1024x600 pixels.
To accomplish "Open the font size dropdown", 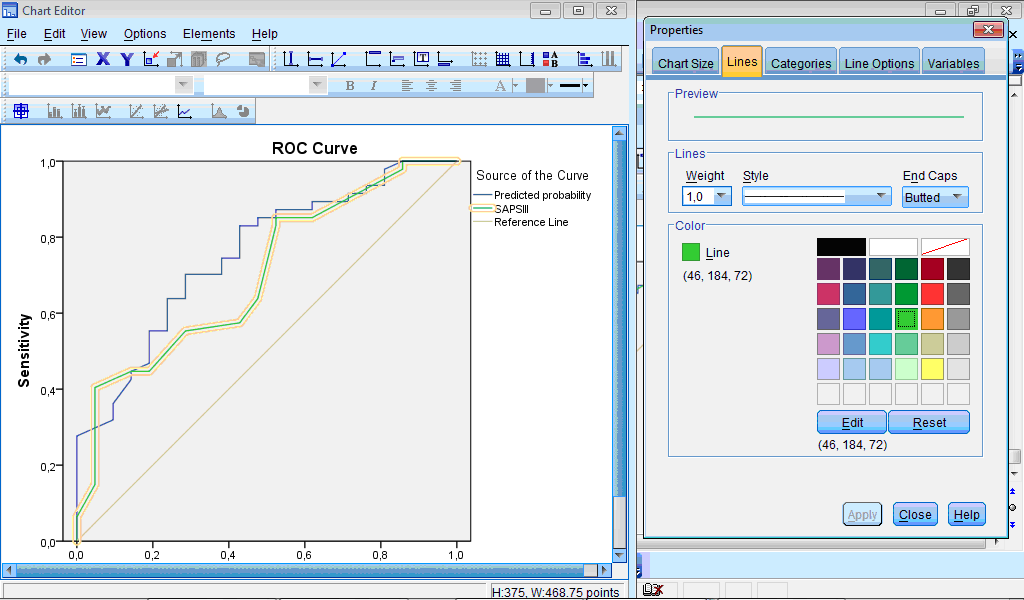I will 317,85.
